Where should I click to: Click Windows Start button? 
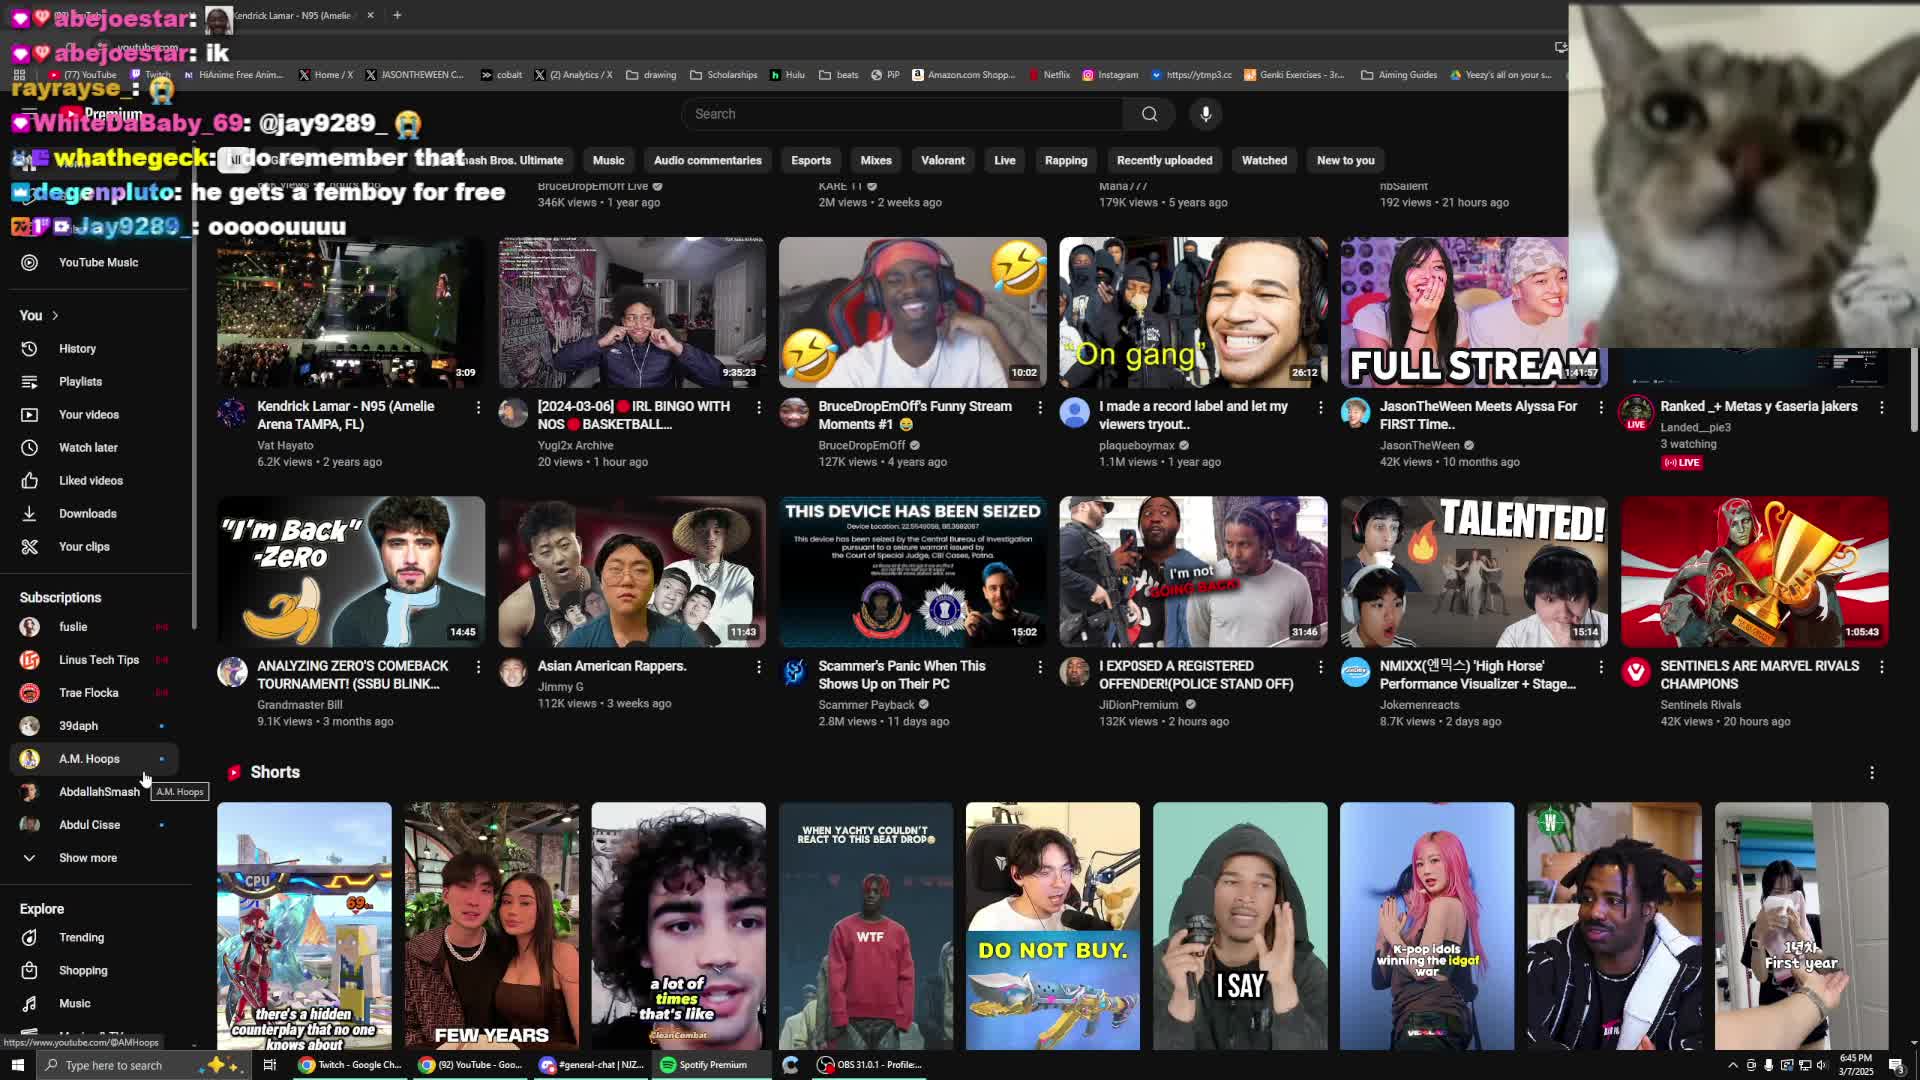[17, 1065]
